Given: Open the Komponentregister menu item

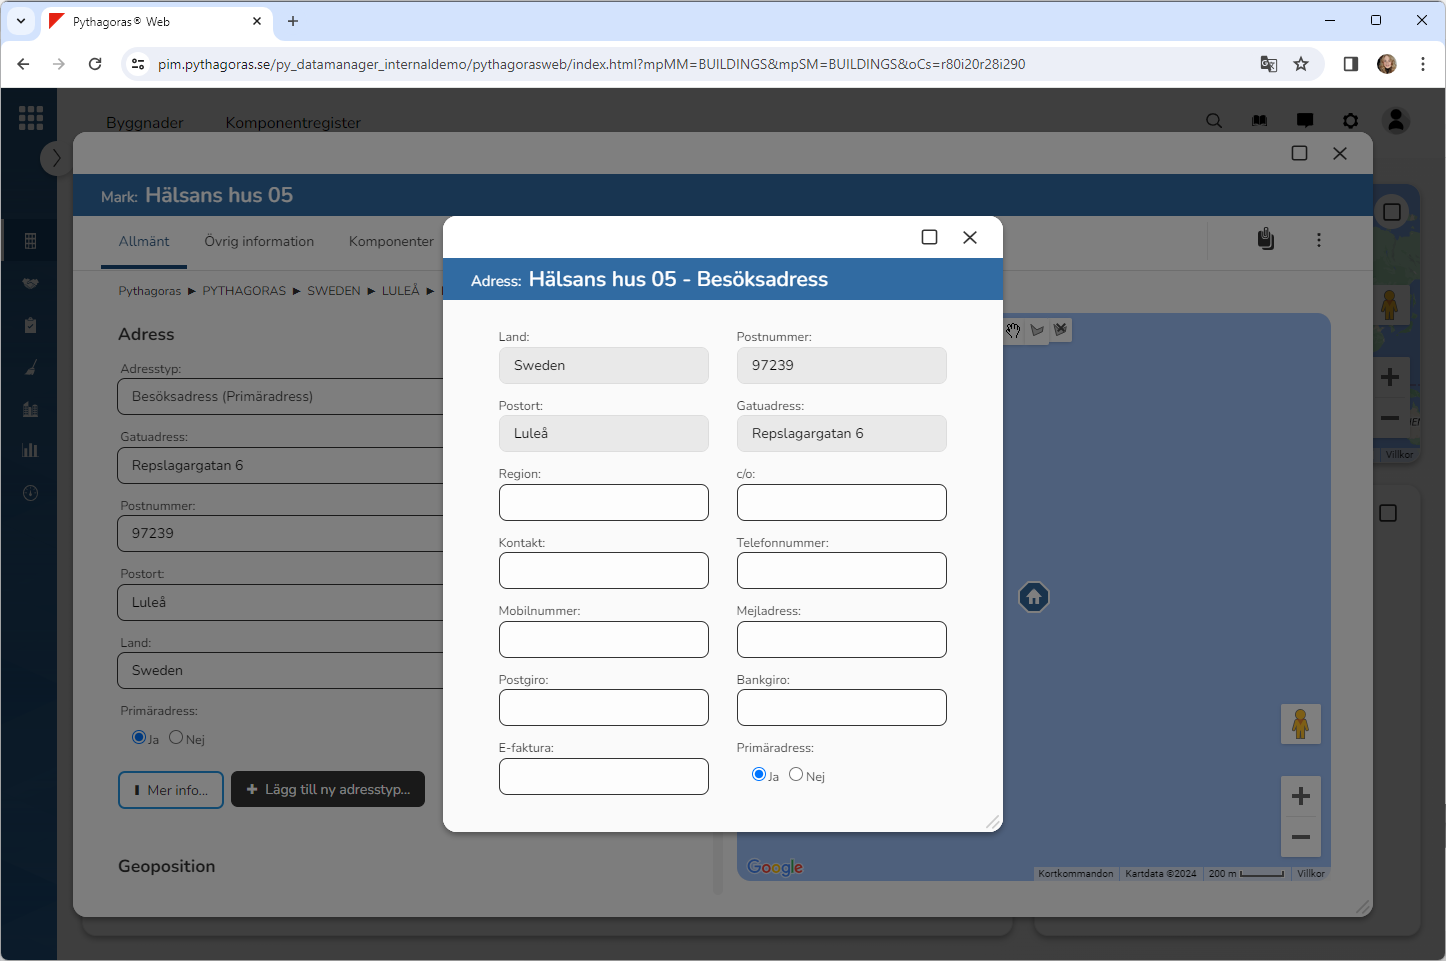Looking at the screenshot, I should tap(293, 123).
